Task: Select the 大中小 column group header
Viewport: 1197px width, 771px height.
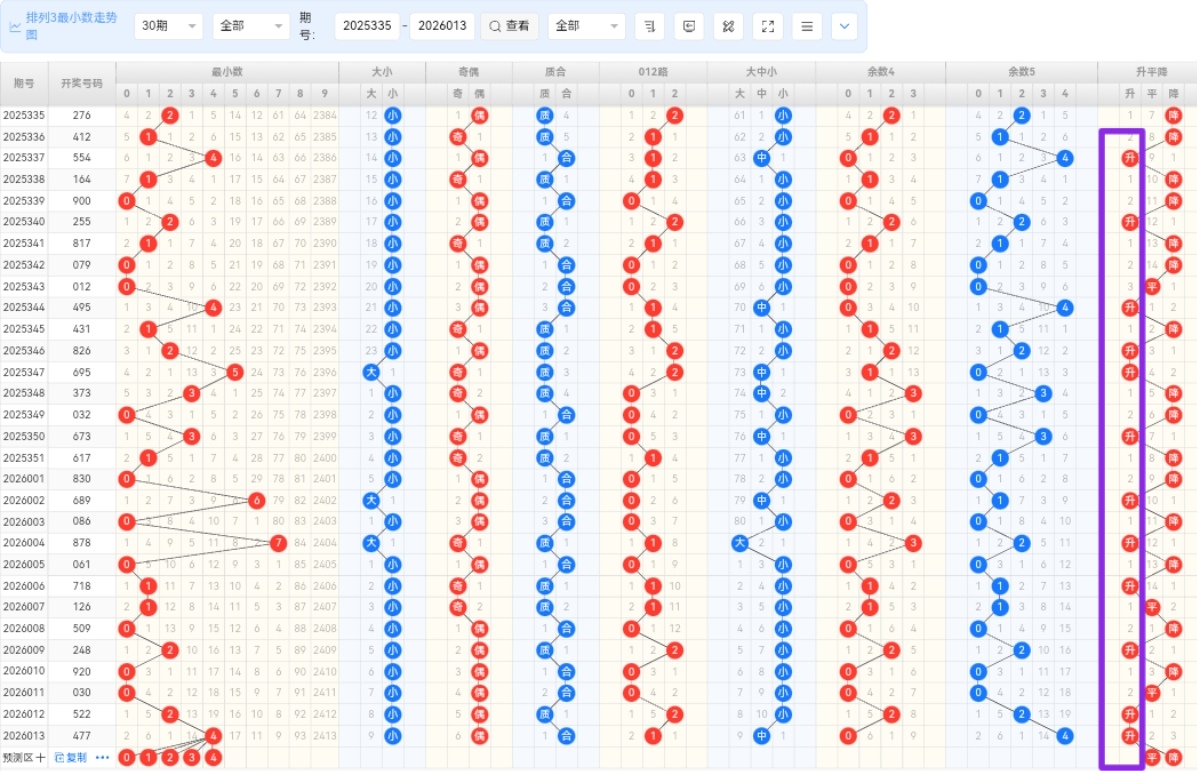Action: [x=761, y=72]
